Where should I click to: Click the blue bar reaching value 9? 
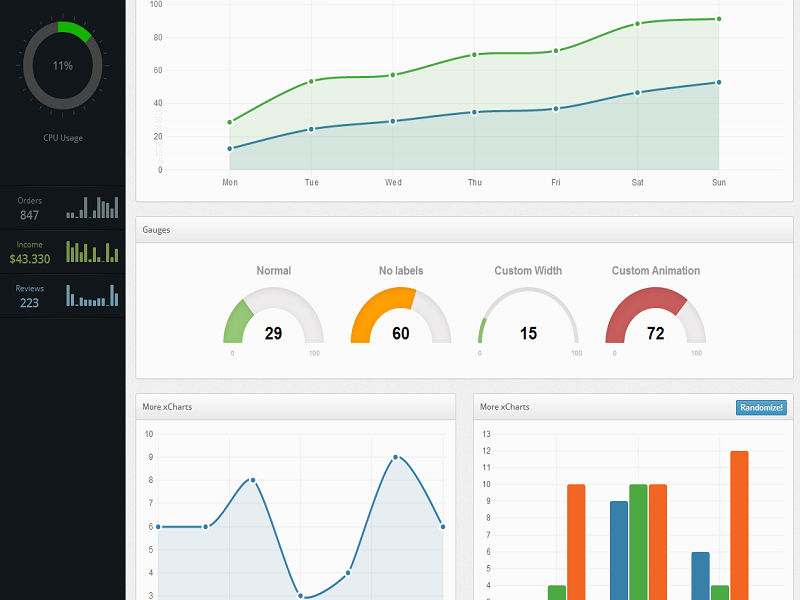619,548
